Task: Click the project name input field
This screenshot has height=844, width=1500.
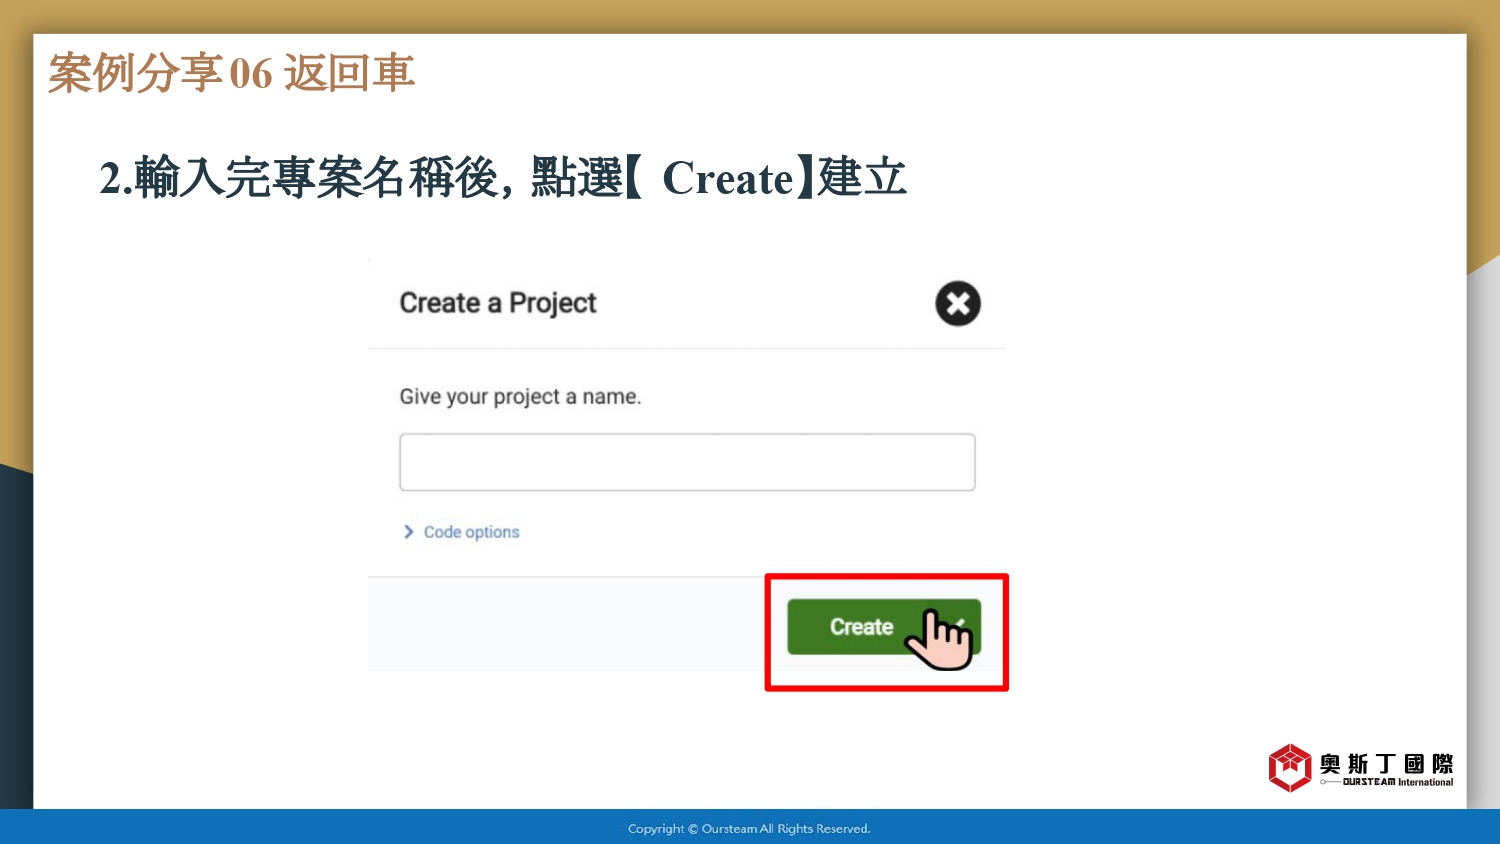Action: click(x=687, y=462)
